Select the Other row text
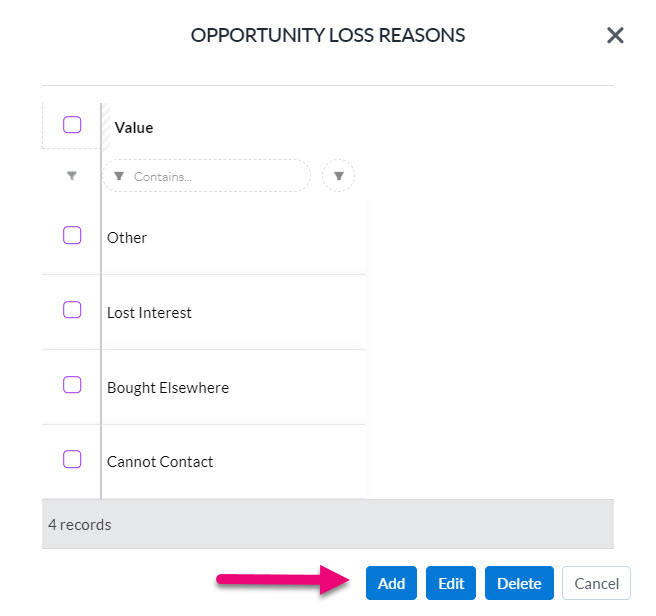The width and height of the screenshot is (656, 616). tap(127, 238)
